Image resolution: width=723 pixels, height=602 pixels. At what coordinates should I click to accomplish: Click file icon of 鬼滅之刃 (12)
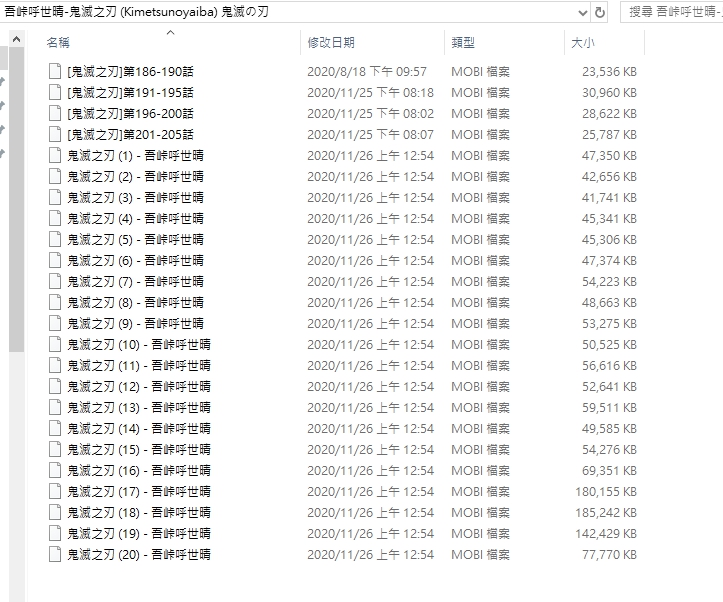click(x=55, y=386)
